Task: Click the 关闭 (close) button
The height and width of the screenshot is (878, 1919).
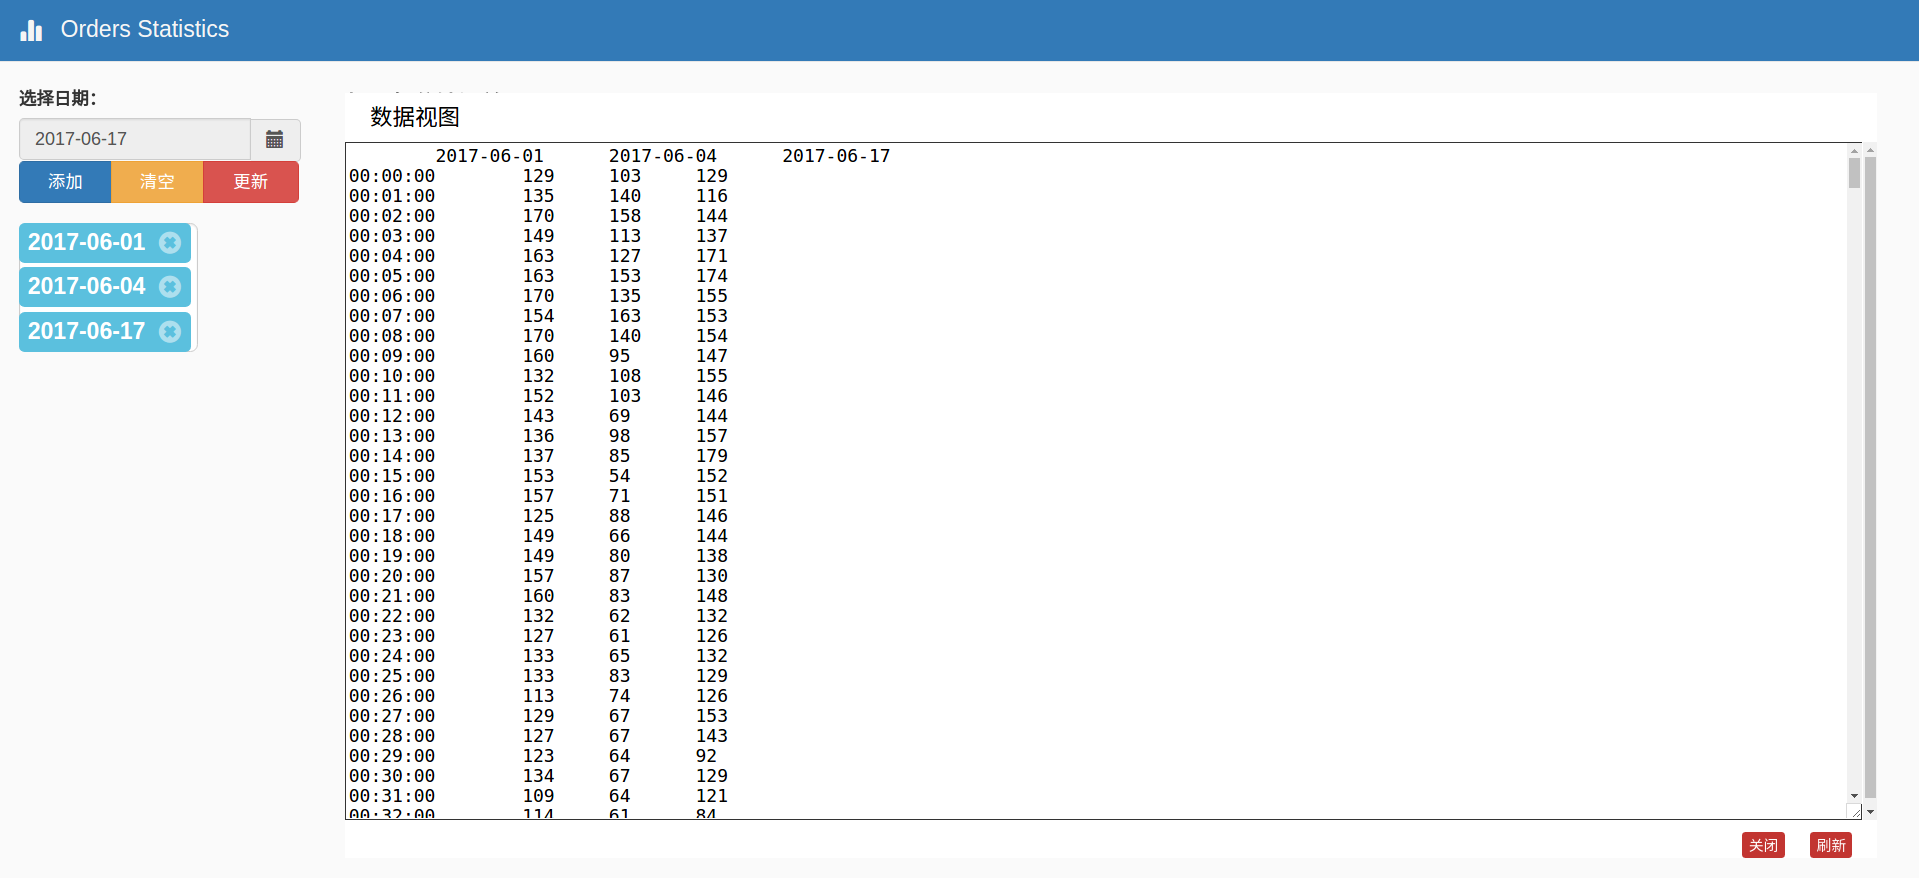Action: pyautogui.click(x=1762, y=845)
